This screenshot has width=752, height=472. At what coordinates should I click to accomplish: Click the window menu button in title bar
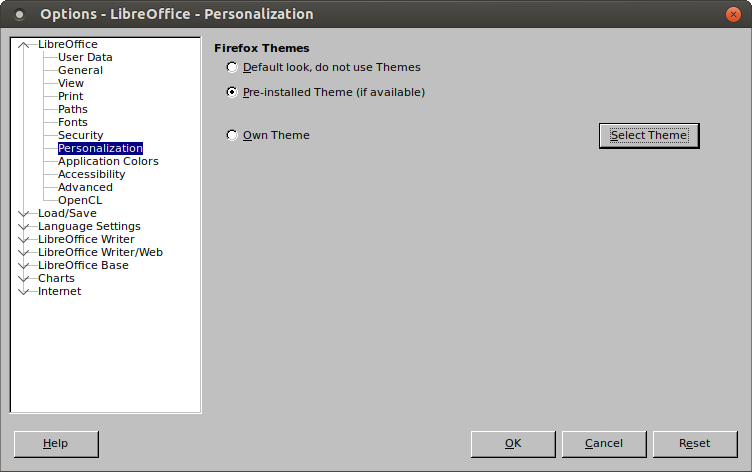coord(19,14)
